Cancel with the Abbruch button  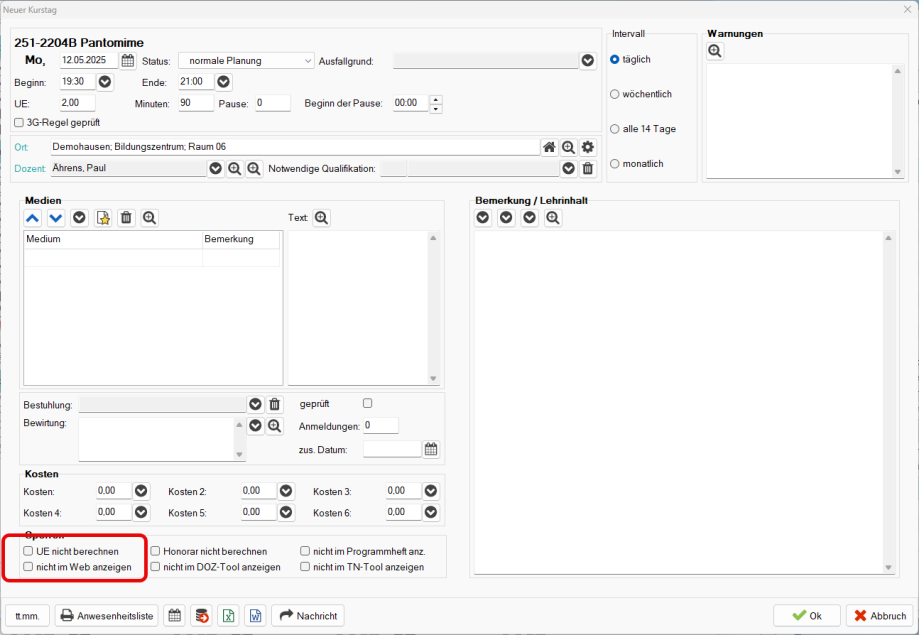[880, 616]
